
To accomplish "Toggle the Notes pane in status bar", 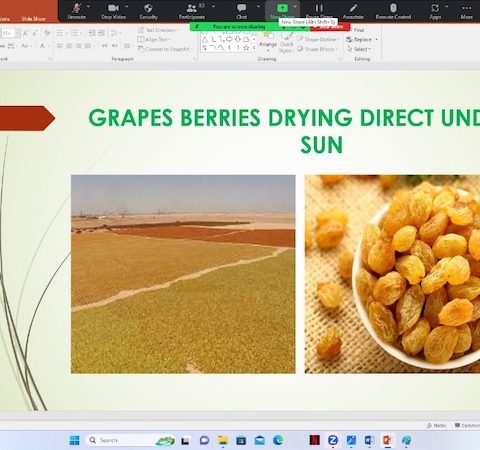I will pos(437,426).
